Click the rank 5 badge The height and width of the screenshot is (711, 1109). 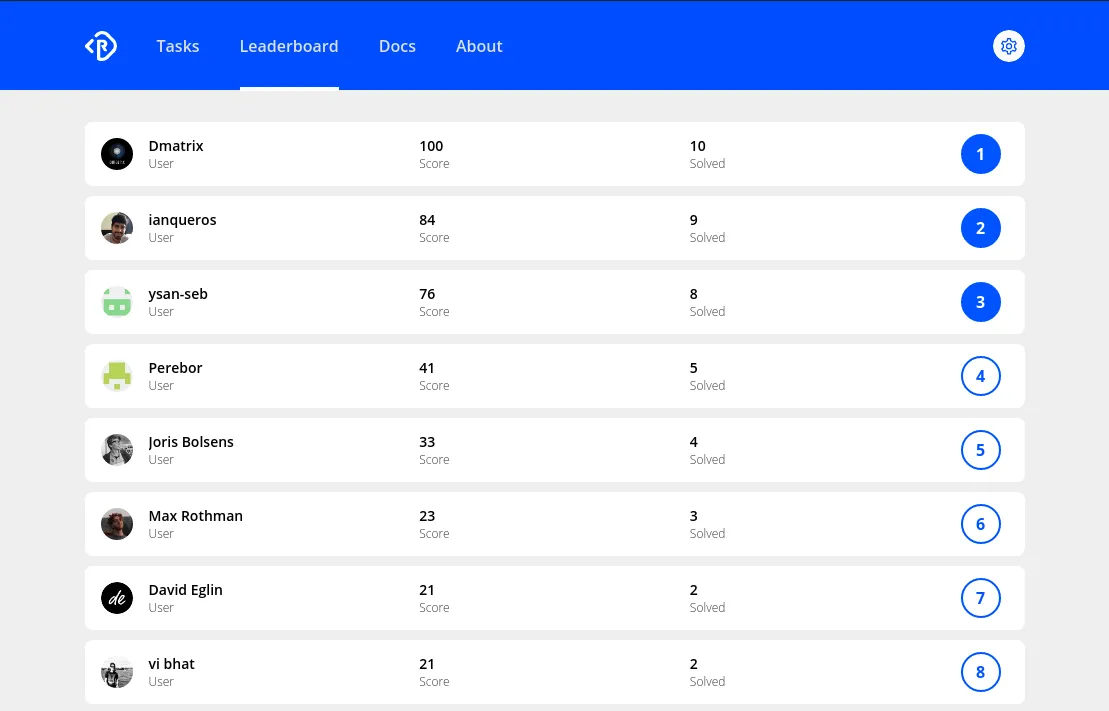pyautogui.click(x=980, y=450)
